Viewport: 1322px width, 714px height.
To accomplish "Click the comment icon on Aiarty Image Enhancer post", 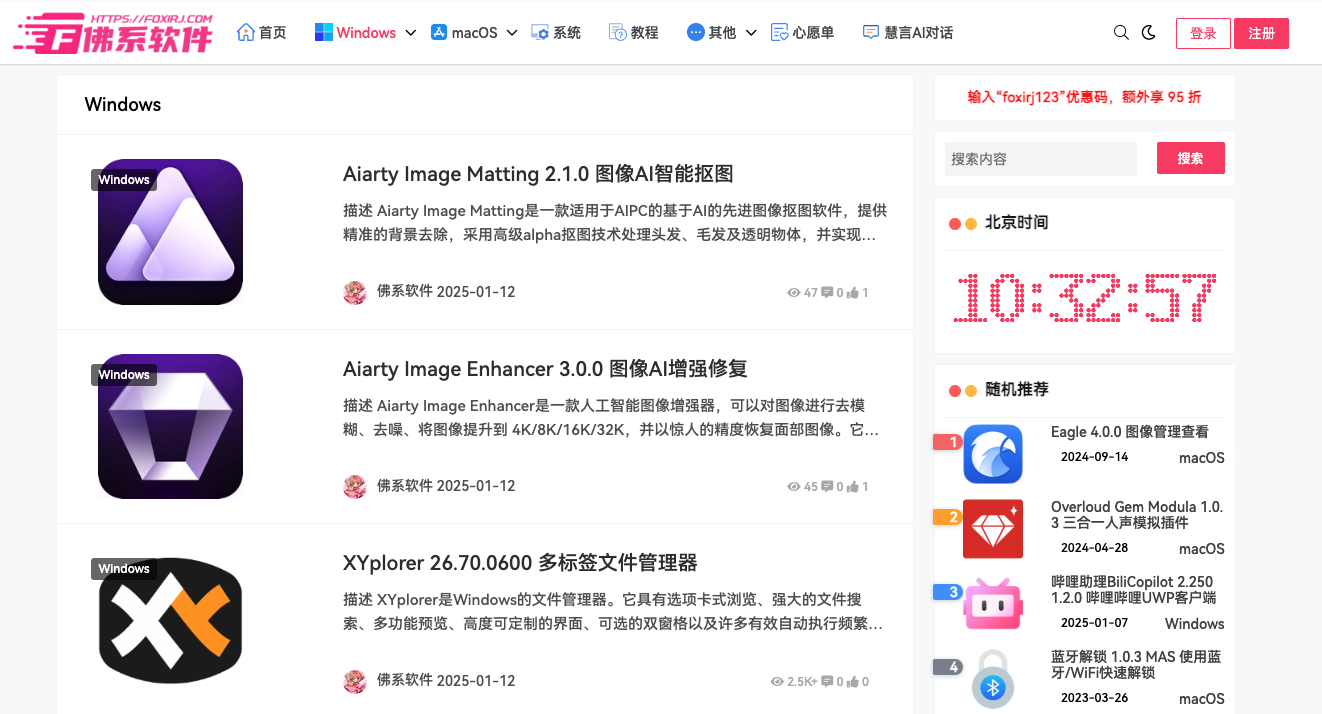I will click(827, 487).
